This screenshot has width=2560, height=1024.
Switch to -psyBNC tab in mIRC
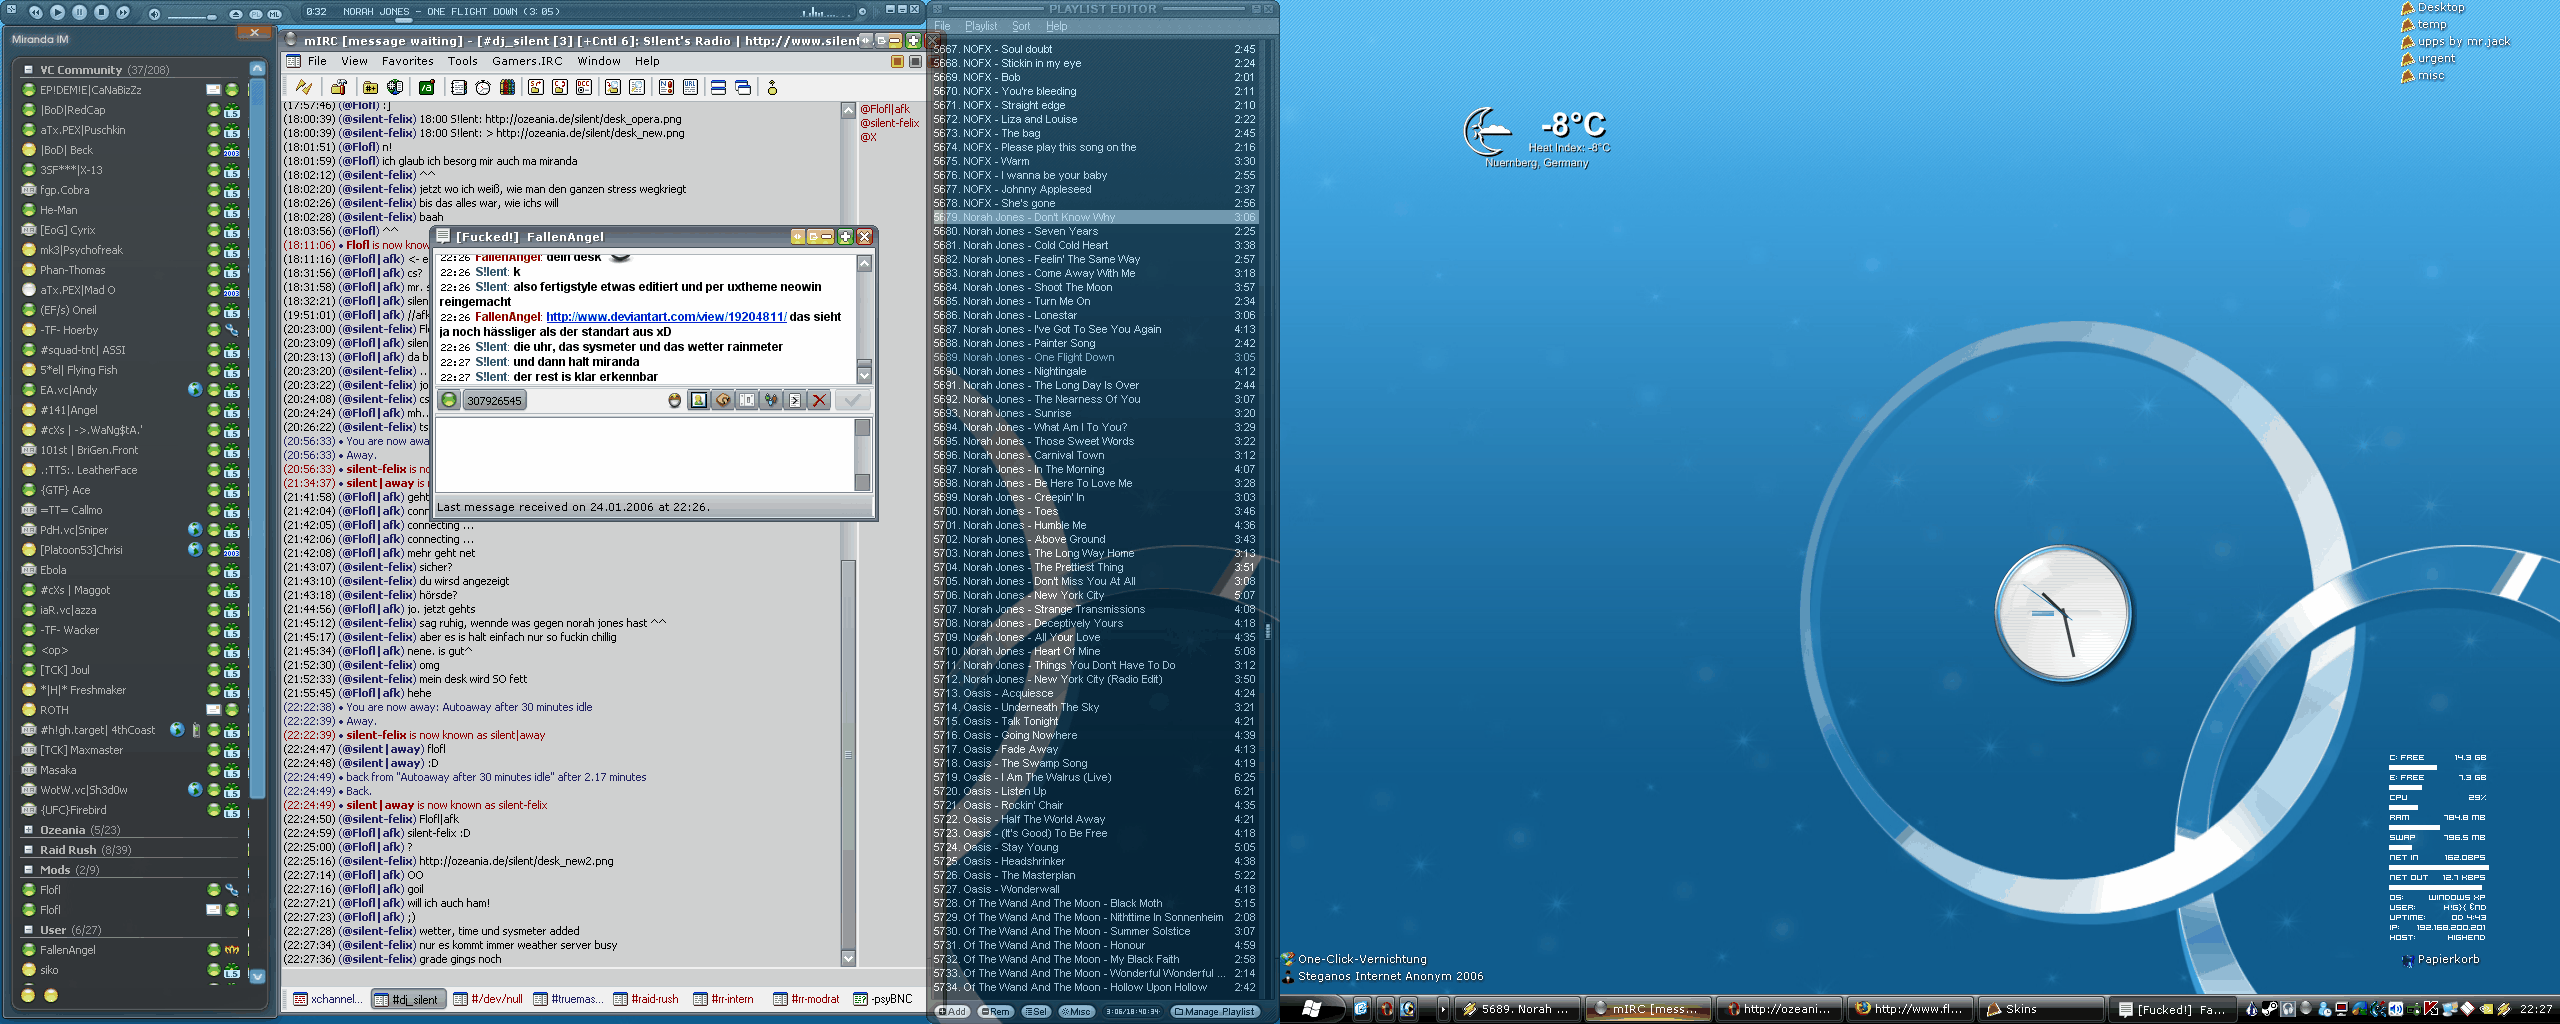pos(883,999)
